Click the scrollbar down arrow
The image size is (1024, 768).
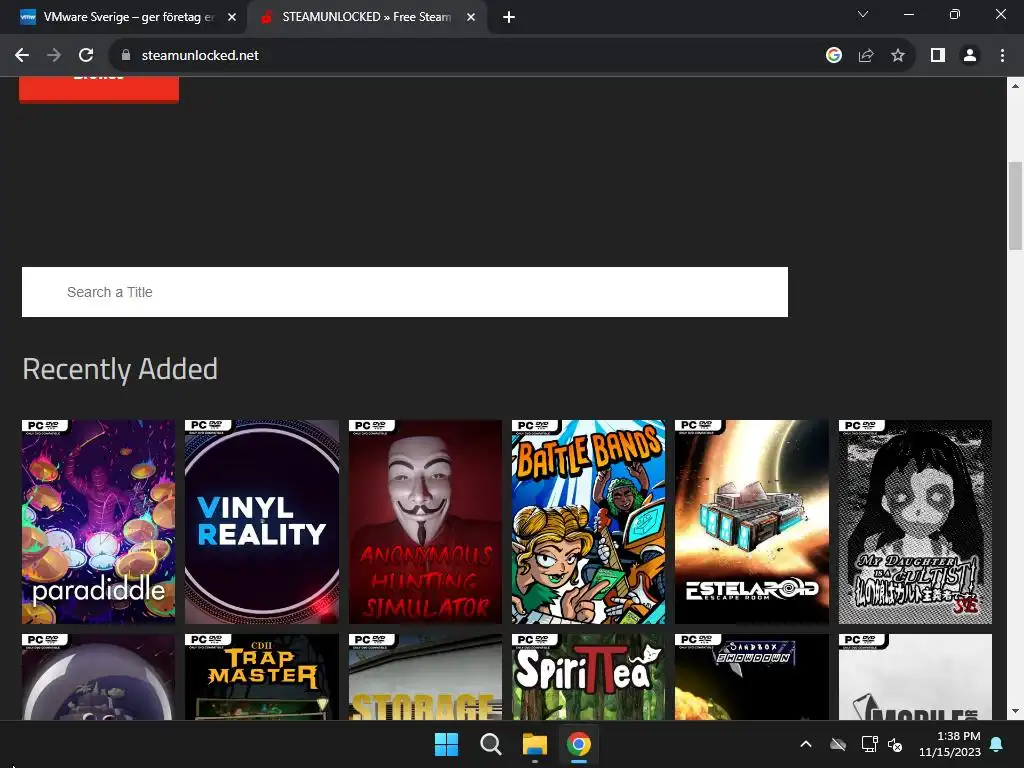click(x=1015, y=711)
